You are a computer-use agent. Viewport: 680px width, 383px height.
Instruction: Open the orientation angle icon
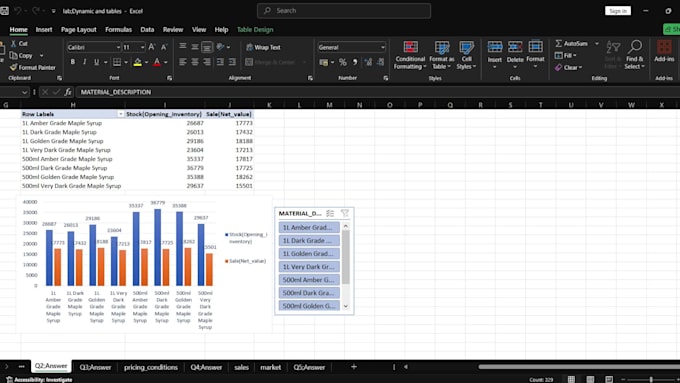221,47
